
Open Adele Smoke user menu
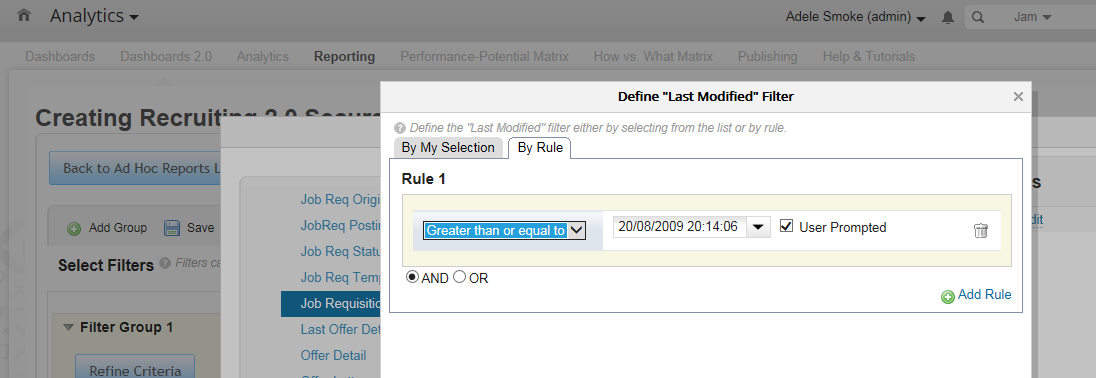(856, 17)
